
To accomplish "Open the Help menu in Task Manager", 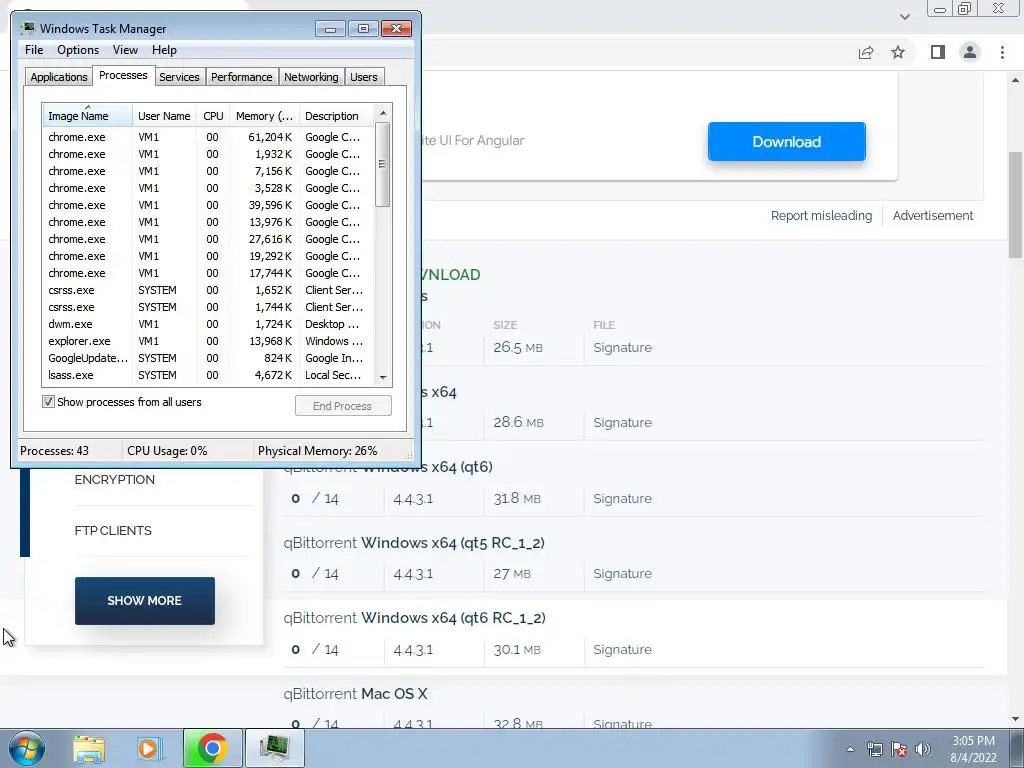I will (x=164, y=50).
